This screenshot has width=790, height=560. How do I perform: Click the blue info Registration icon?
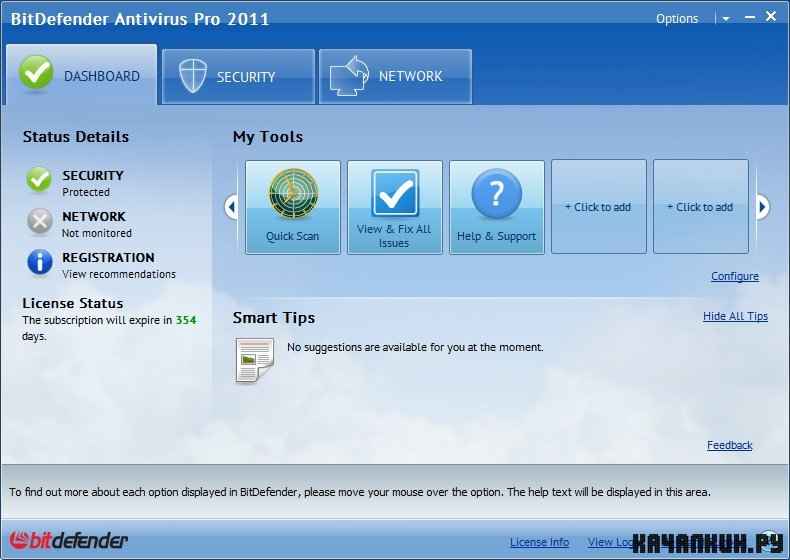(x=40, y=262)
